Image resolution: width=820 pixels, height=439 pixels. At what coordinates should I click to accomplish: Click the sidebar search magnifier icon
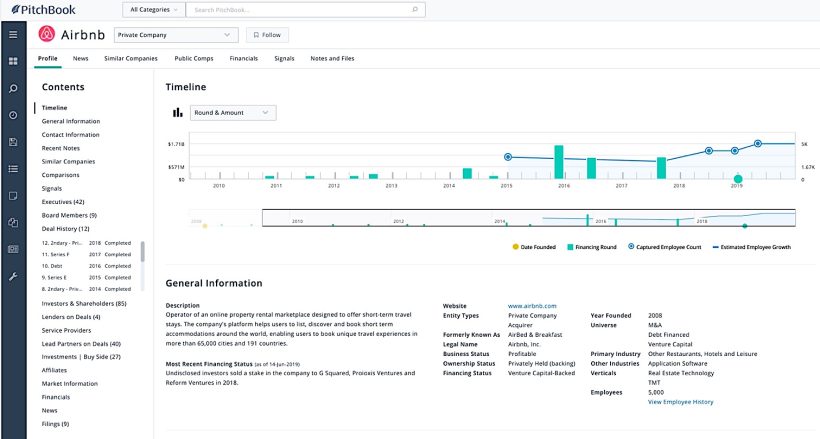pos(13,88)
